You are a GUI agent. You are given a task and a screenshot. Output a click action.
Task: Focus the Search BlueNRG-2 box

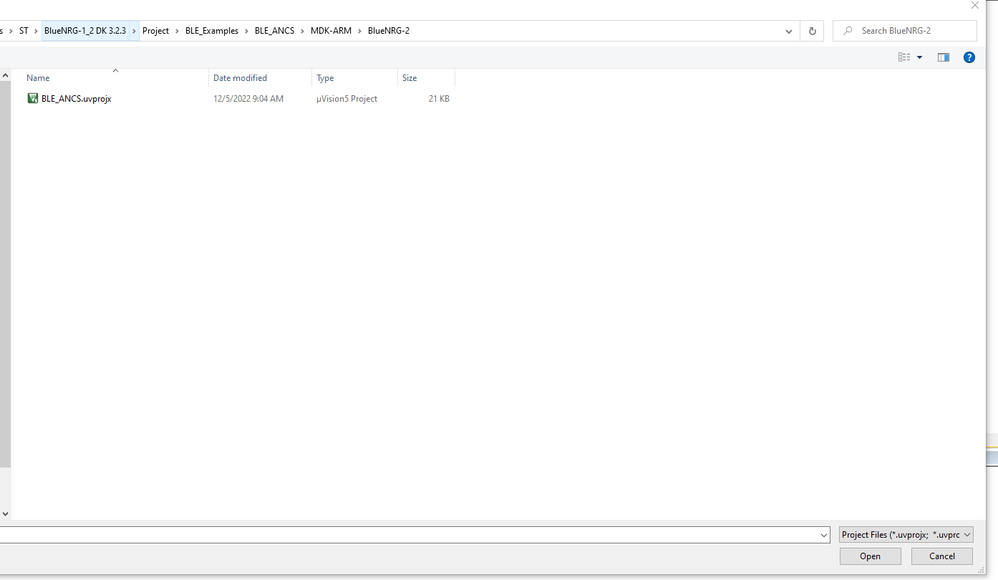pyautogui.click(x=904, y=31)
